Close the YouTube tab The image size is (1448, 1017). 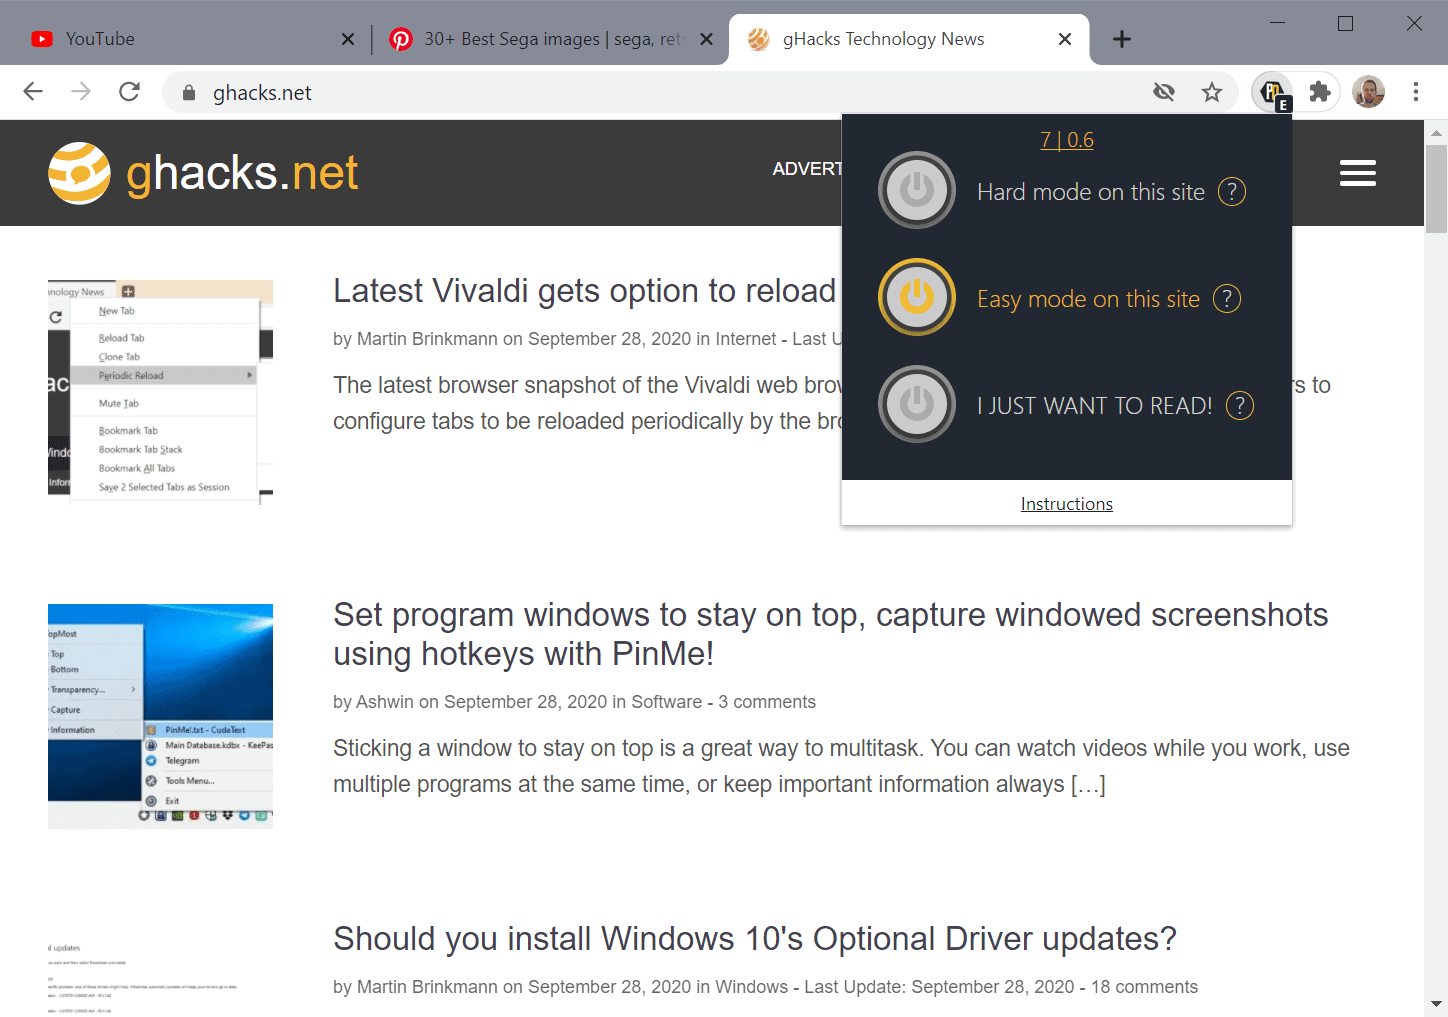click(x=348, y=39)
